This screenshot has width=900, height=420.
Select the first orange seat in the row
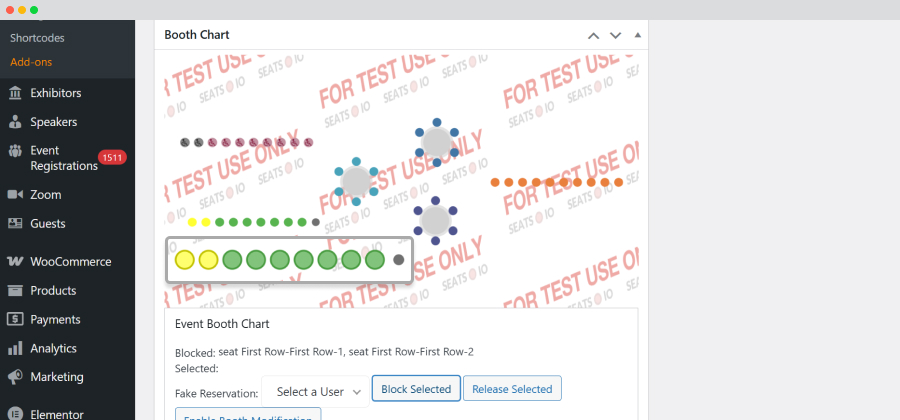click(x=495, y=182)
